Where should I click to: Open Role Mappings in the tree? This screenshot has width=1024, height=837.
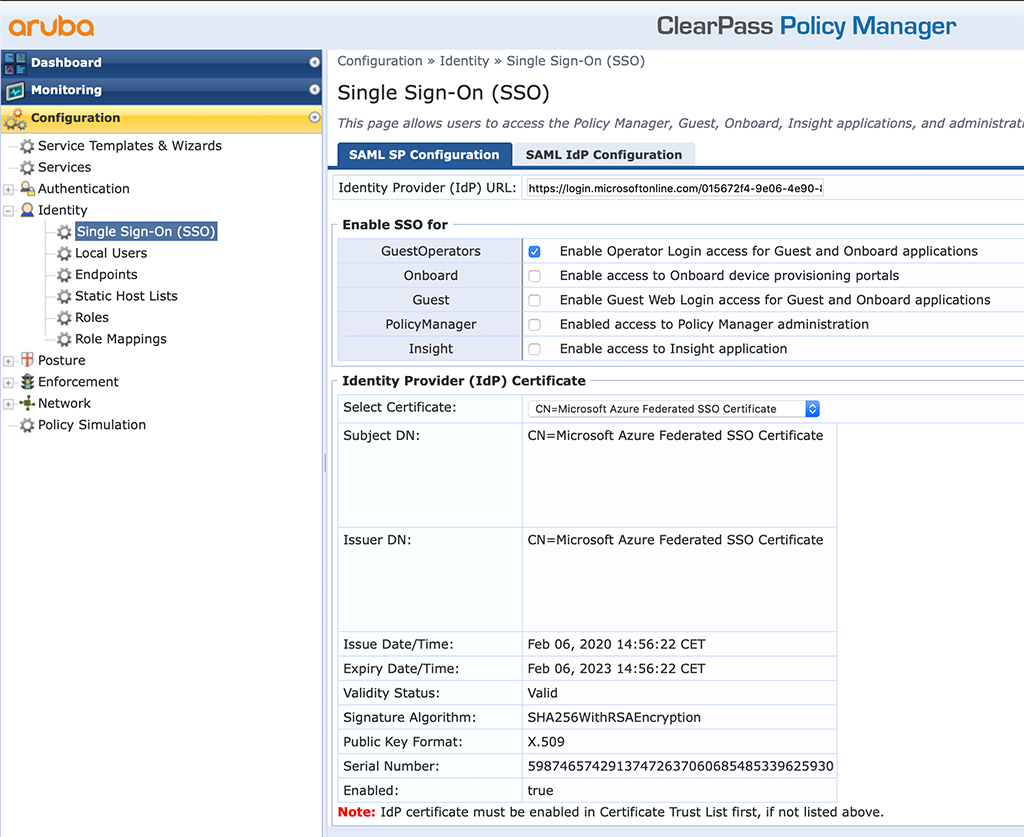coord(121,340)
